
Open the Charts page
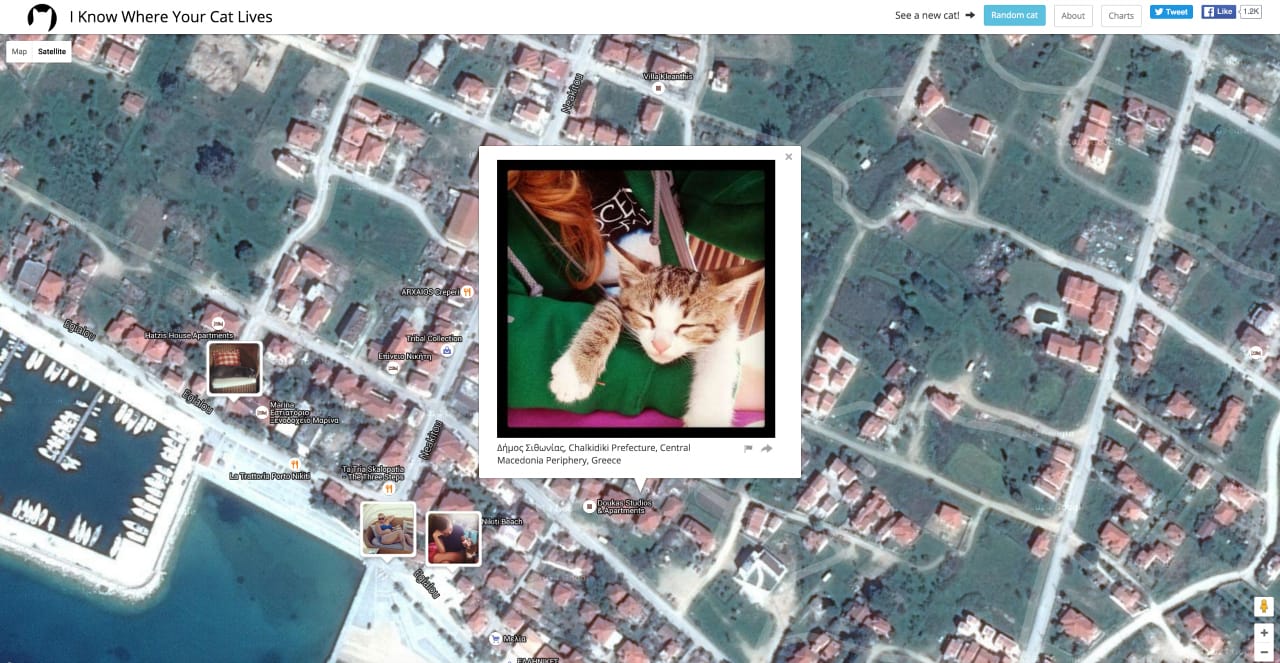[1120, 15]
